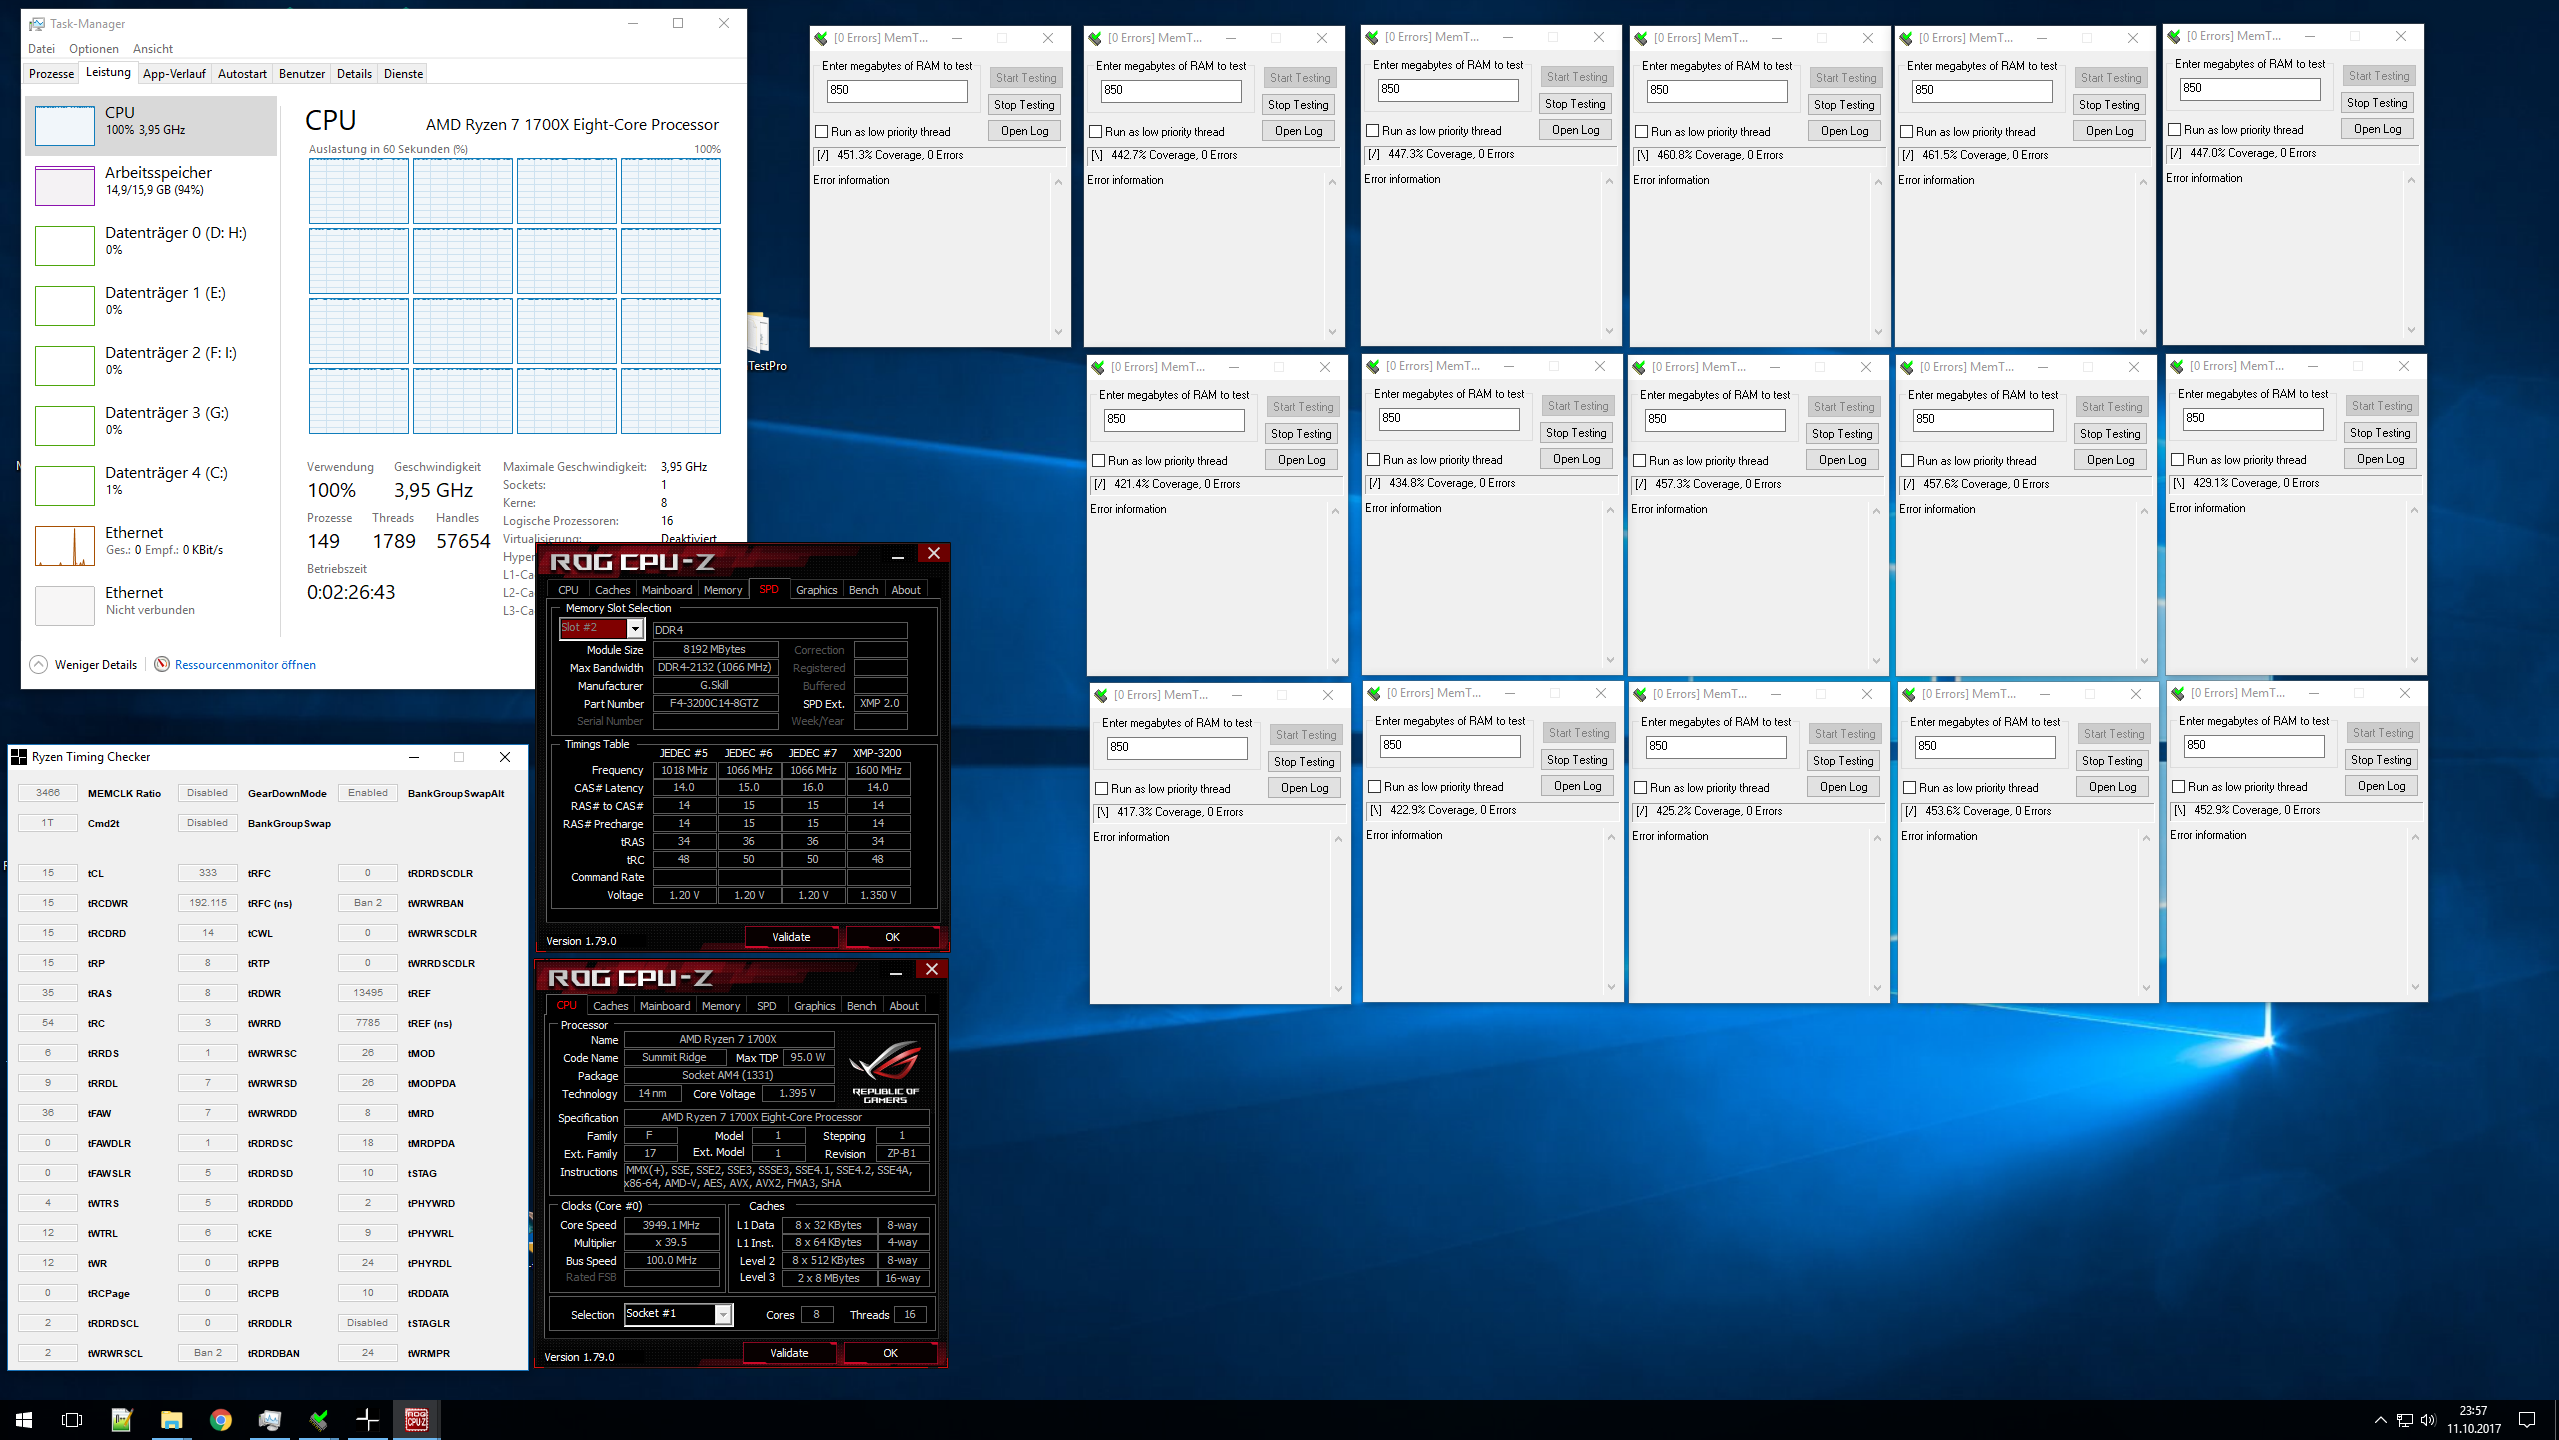
Task: Open File Explorer from the taskbar
Action: tap(171, 1419)
